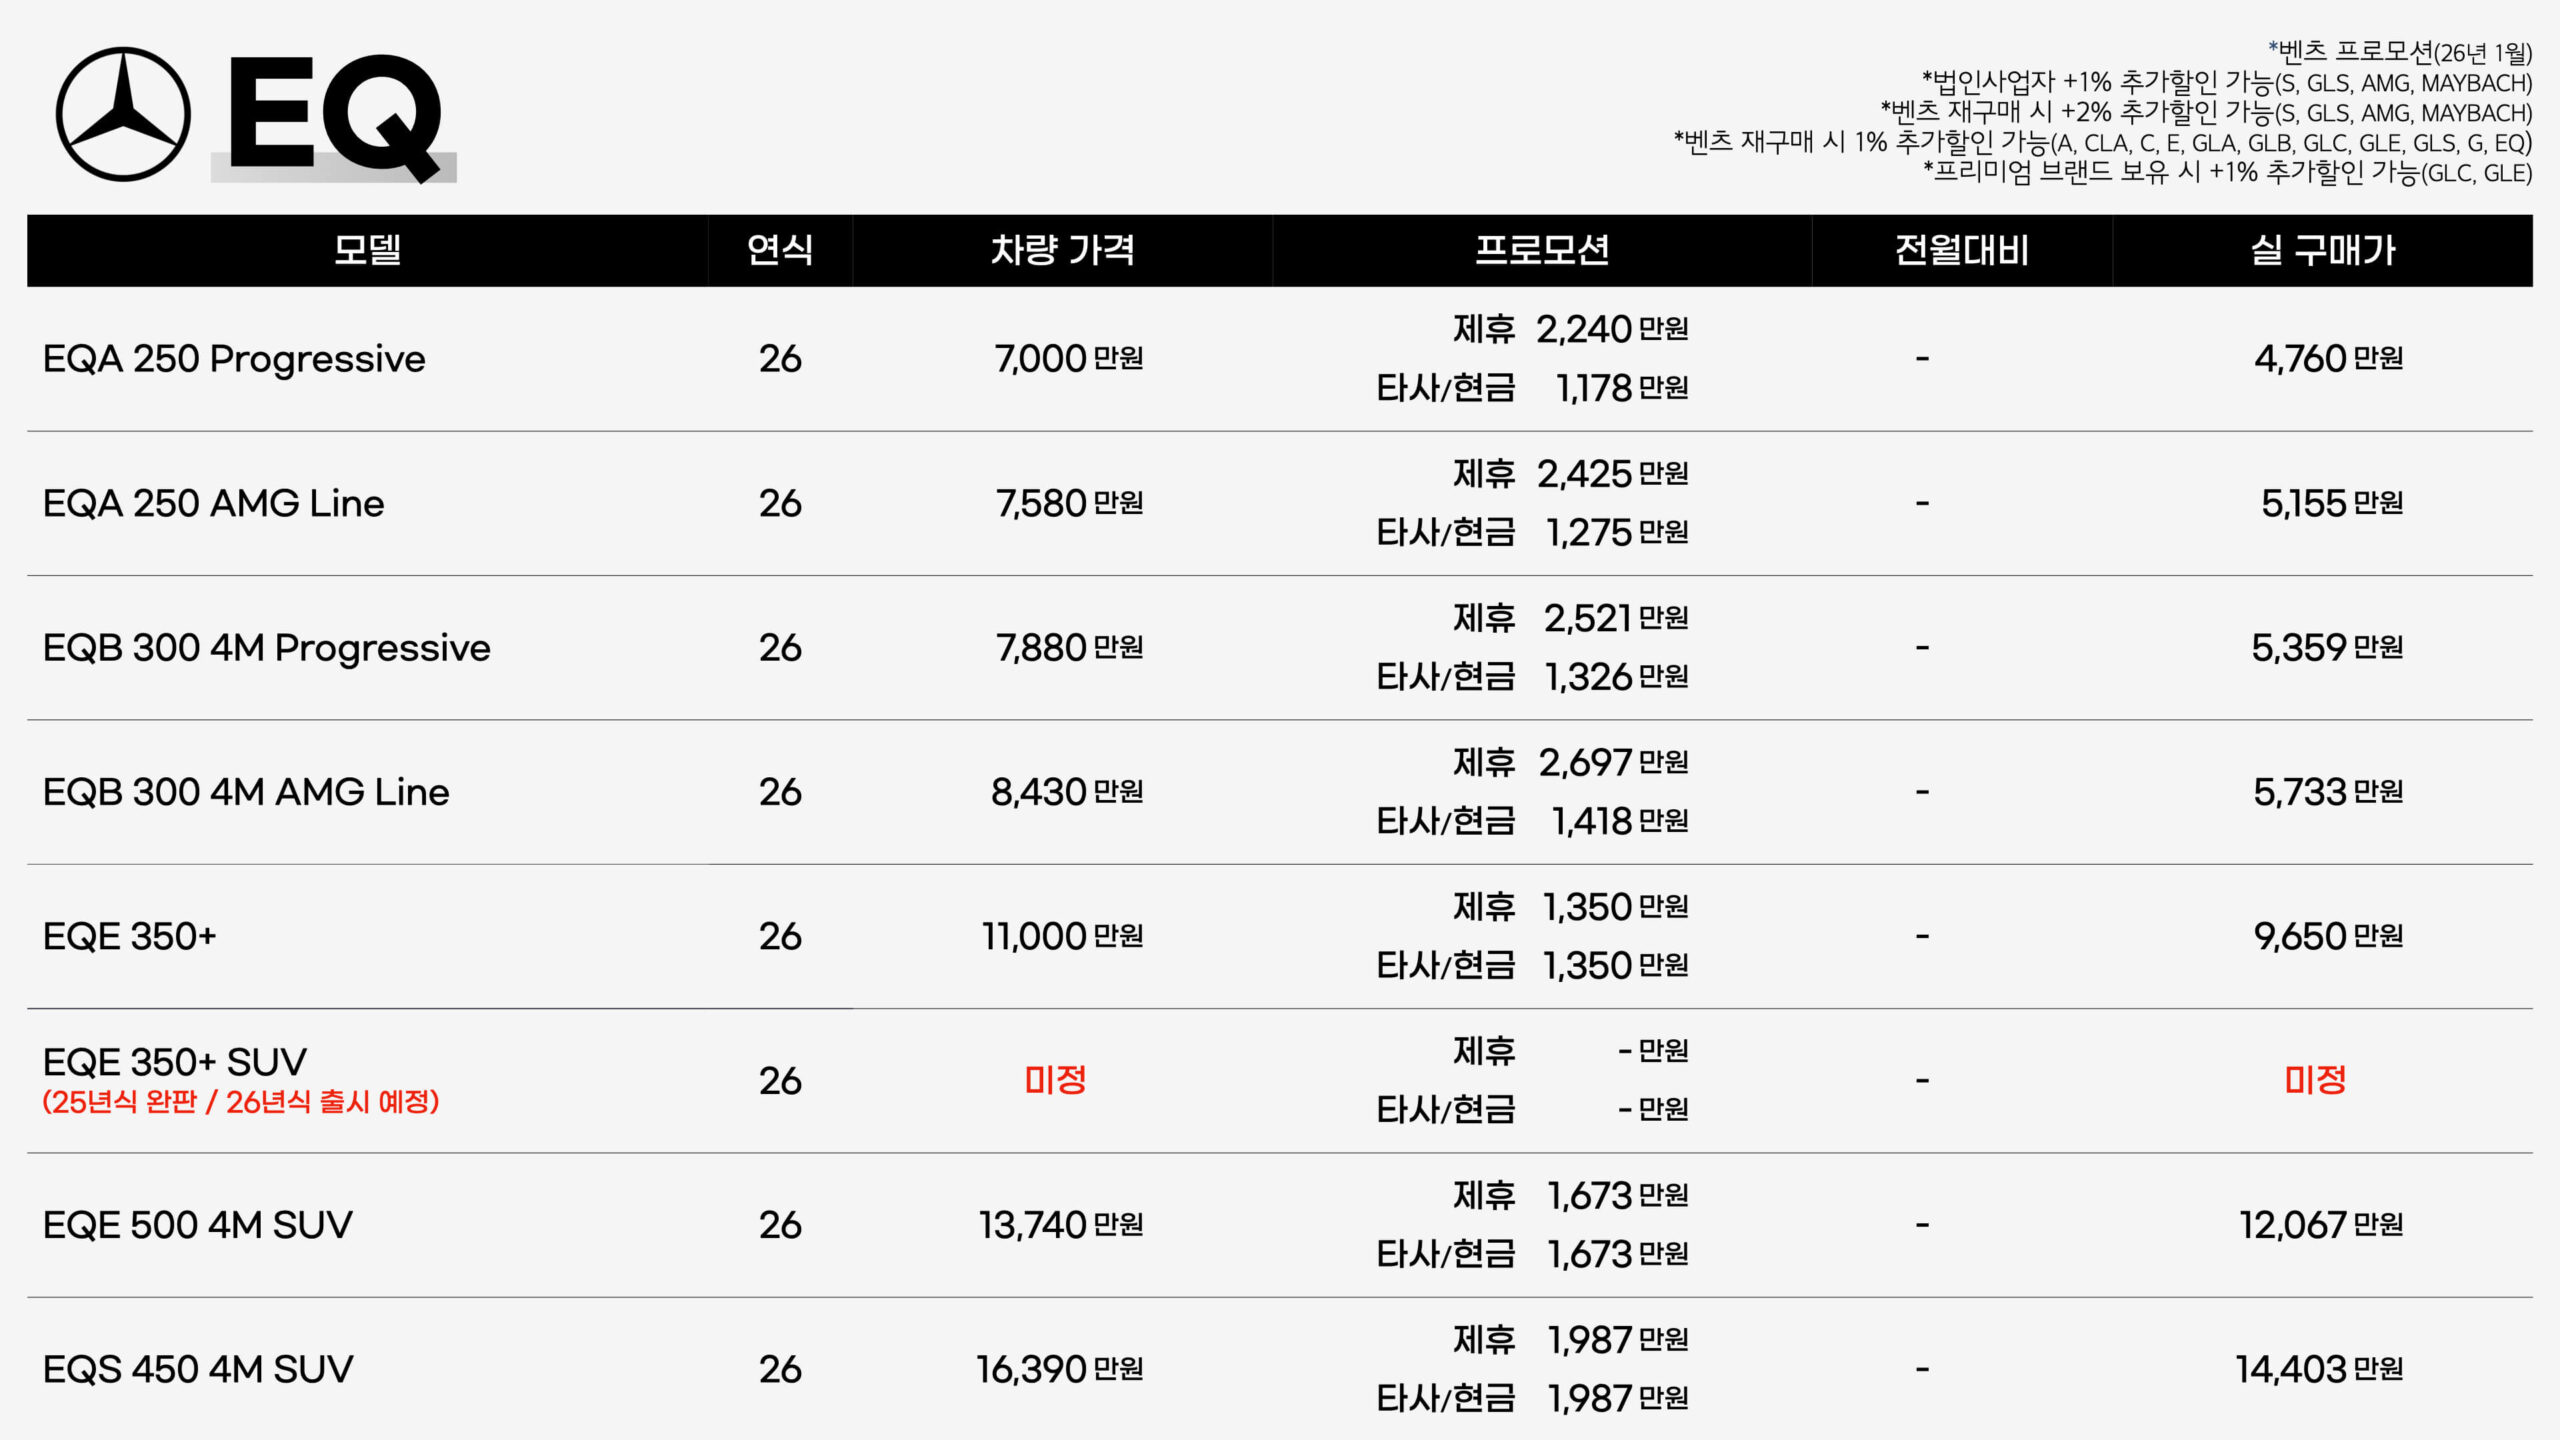This screenshot has width=2560, height=1440.
Task: Click the 전월대비 column header
Action: pos(1962,250)
